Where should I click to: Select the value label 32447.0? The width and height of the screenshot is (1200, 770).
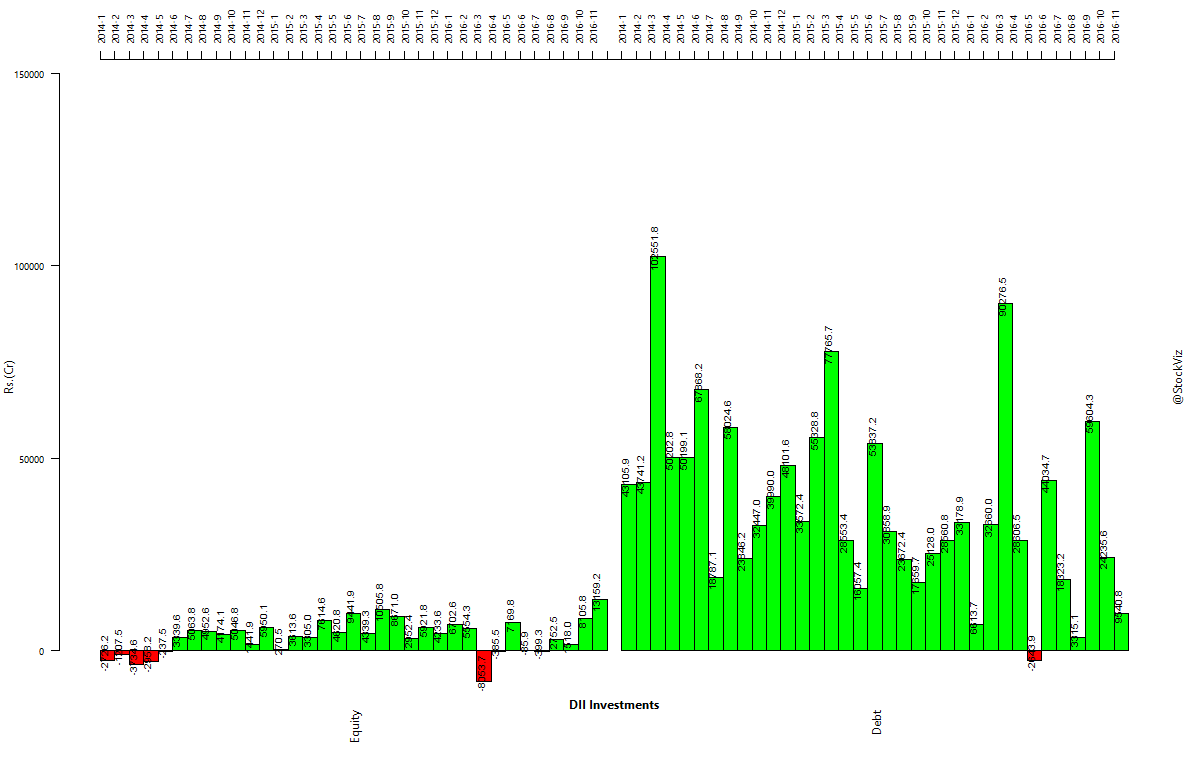pos(757,520)
